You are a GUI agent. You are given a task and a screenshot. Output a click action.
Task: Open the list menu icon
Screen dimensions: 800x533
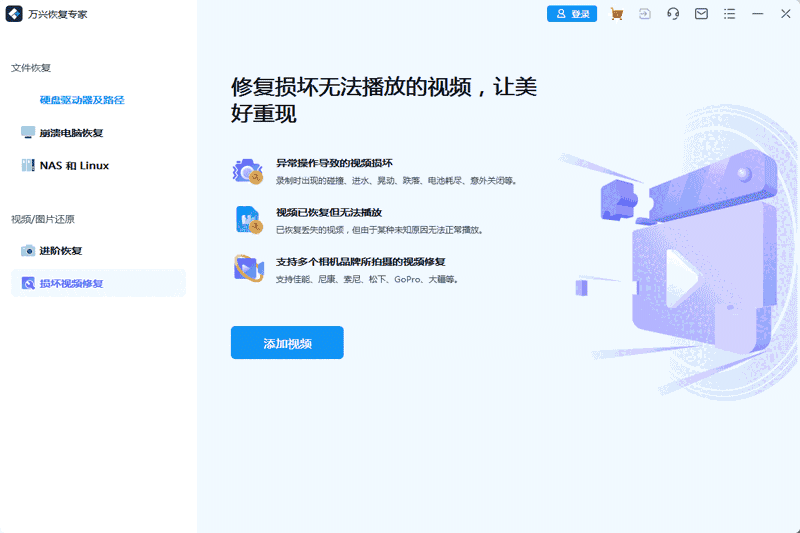730,14
